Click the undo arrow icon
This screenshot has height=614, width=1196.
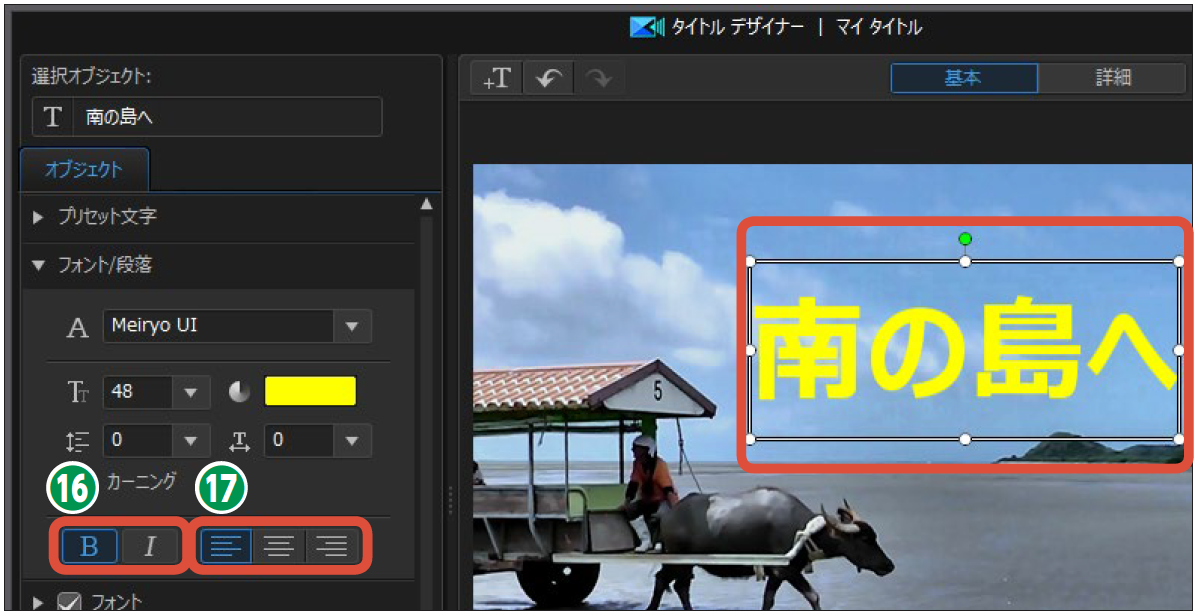(548, 79)
